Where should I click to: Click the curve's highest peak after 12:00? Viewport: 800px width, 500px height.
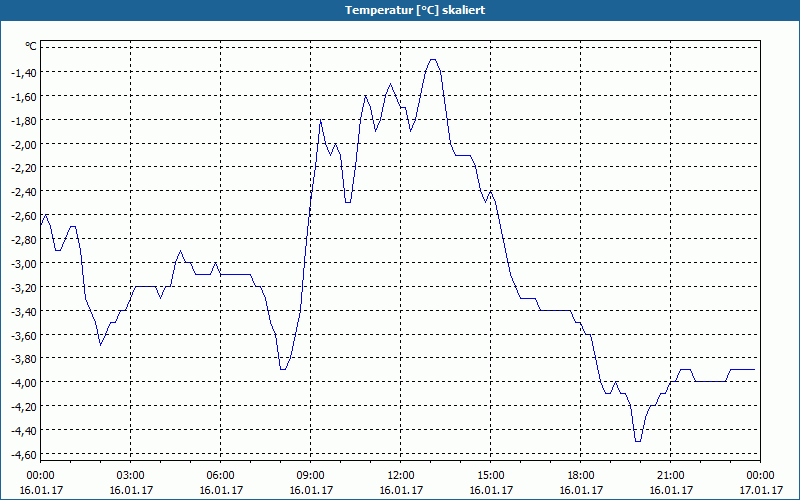tap(433, 60)
